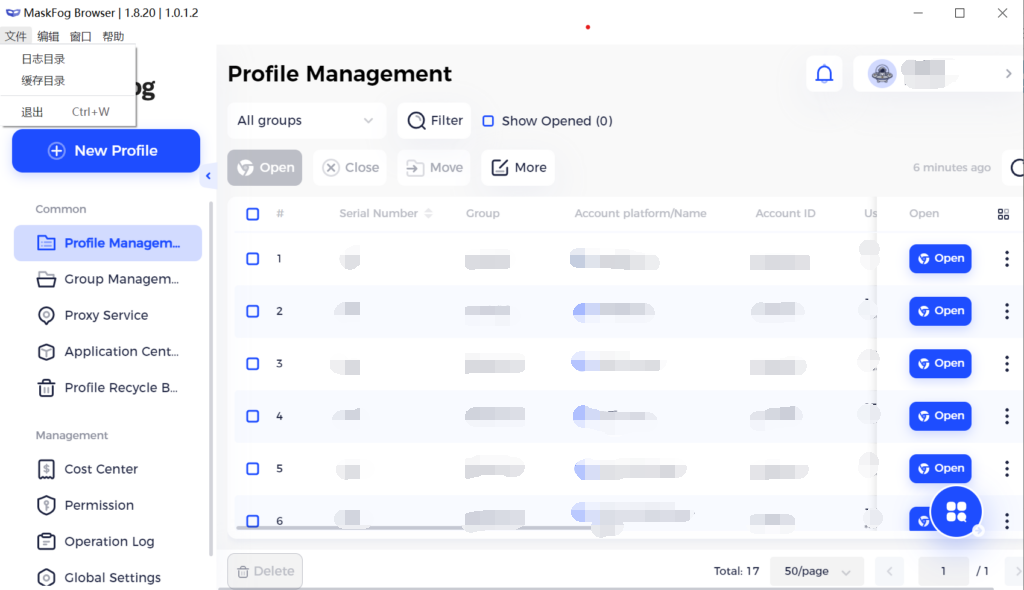
Task: Click the Open toolbar button
Action: tap(264, 168)
